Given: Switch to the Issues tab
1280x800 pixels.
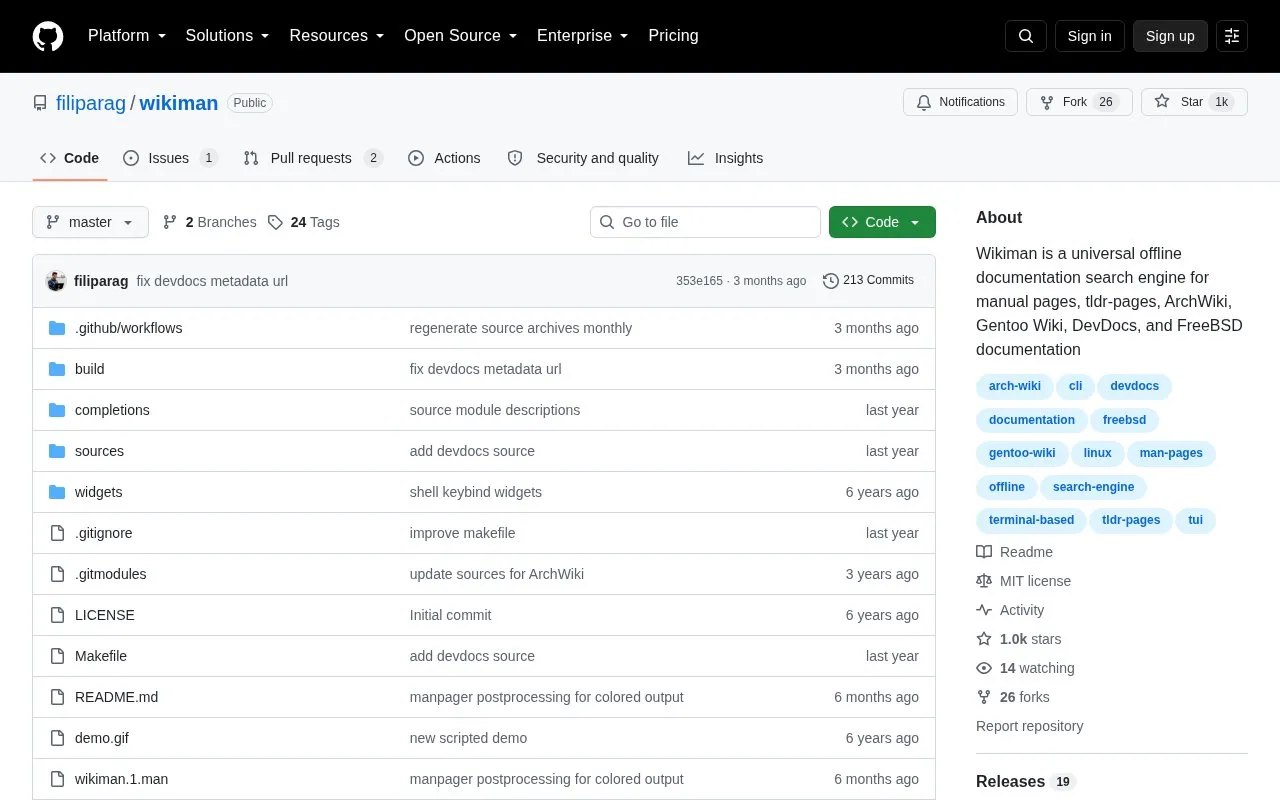Looking at the screenshot, I should [170, 158].
